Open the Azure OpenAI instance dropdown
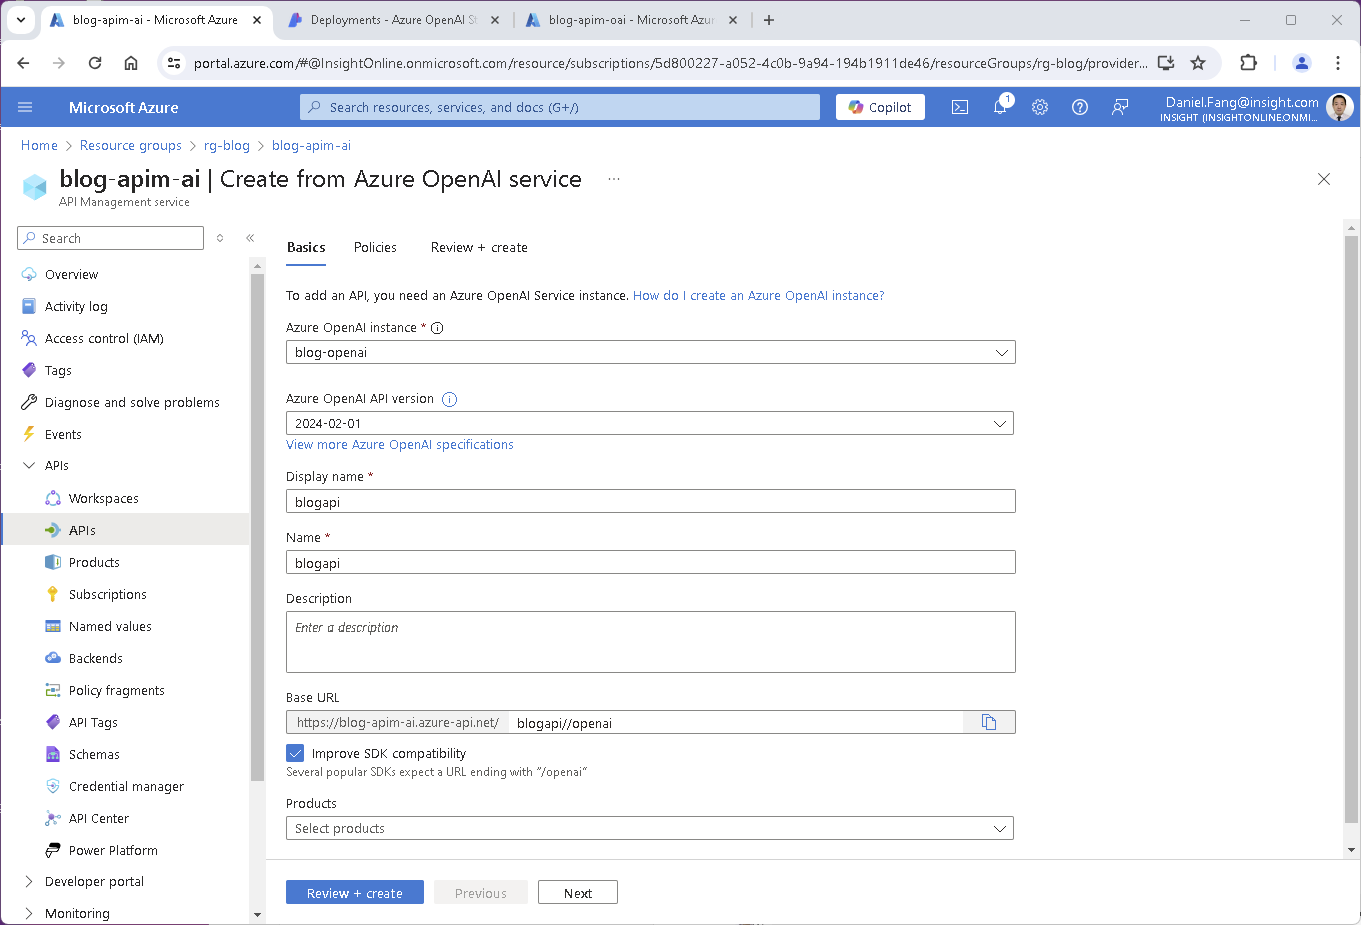1361x925 pixels. pyautogui.click(x=650, y=352)
